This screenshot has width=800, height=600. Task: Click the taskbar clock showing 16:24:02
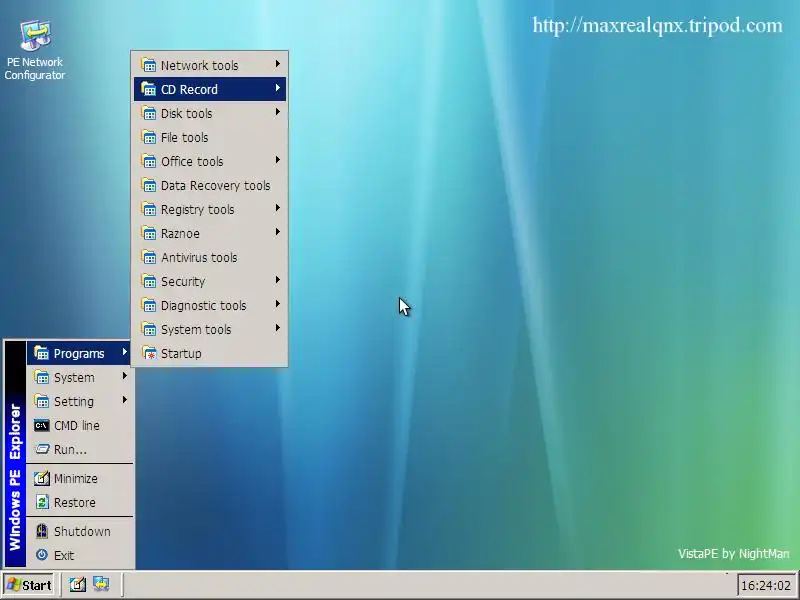tap(766, 585)
